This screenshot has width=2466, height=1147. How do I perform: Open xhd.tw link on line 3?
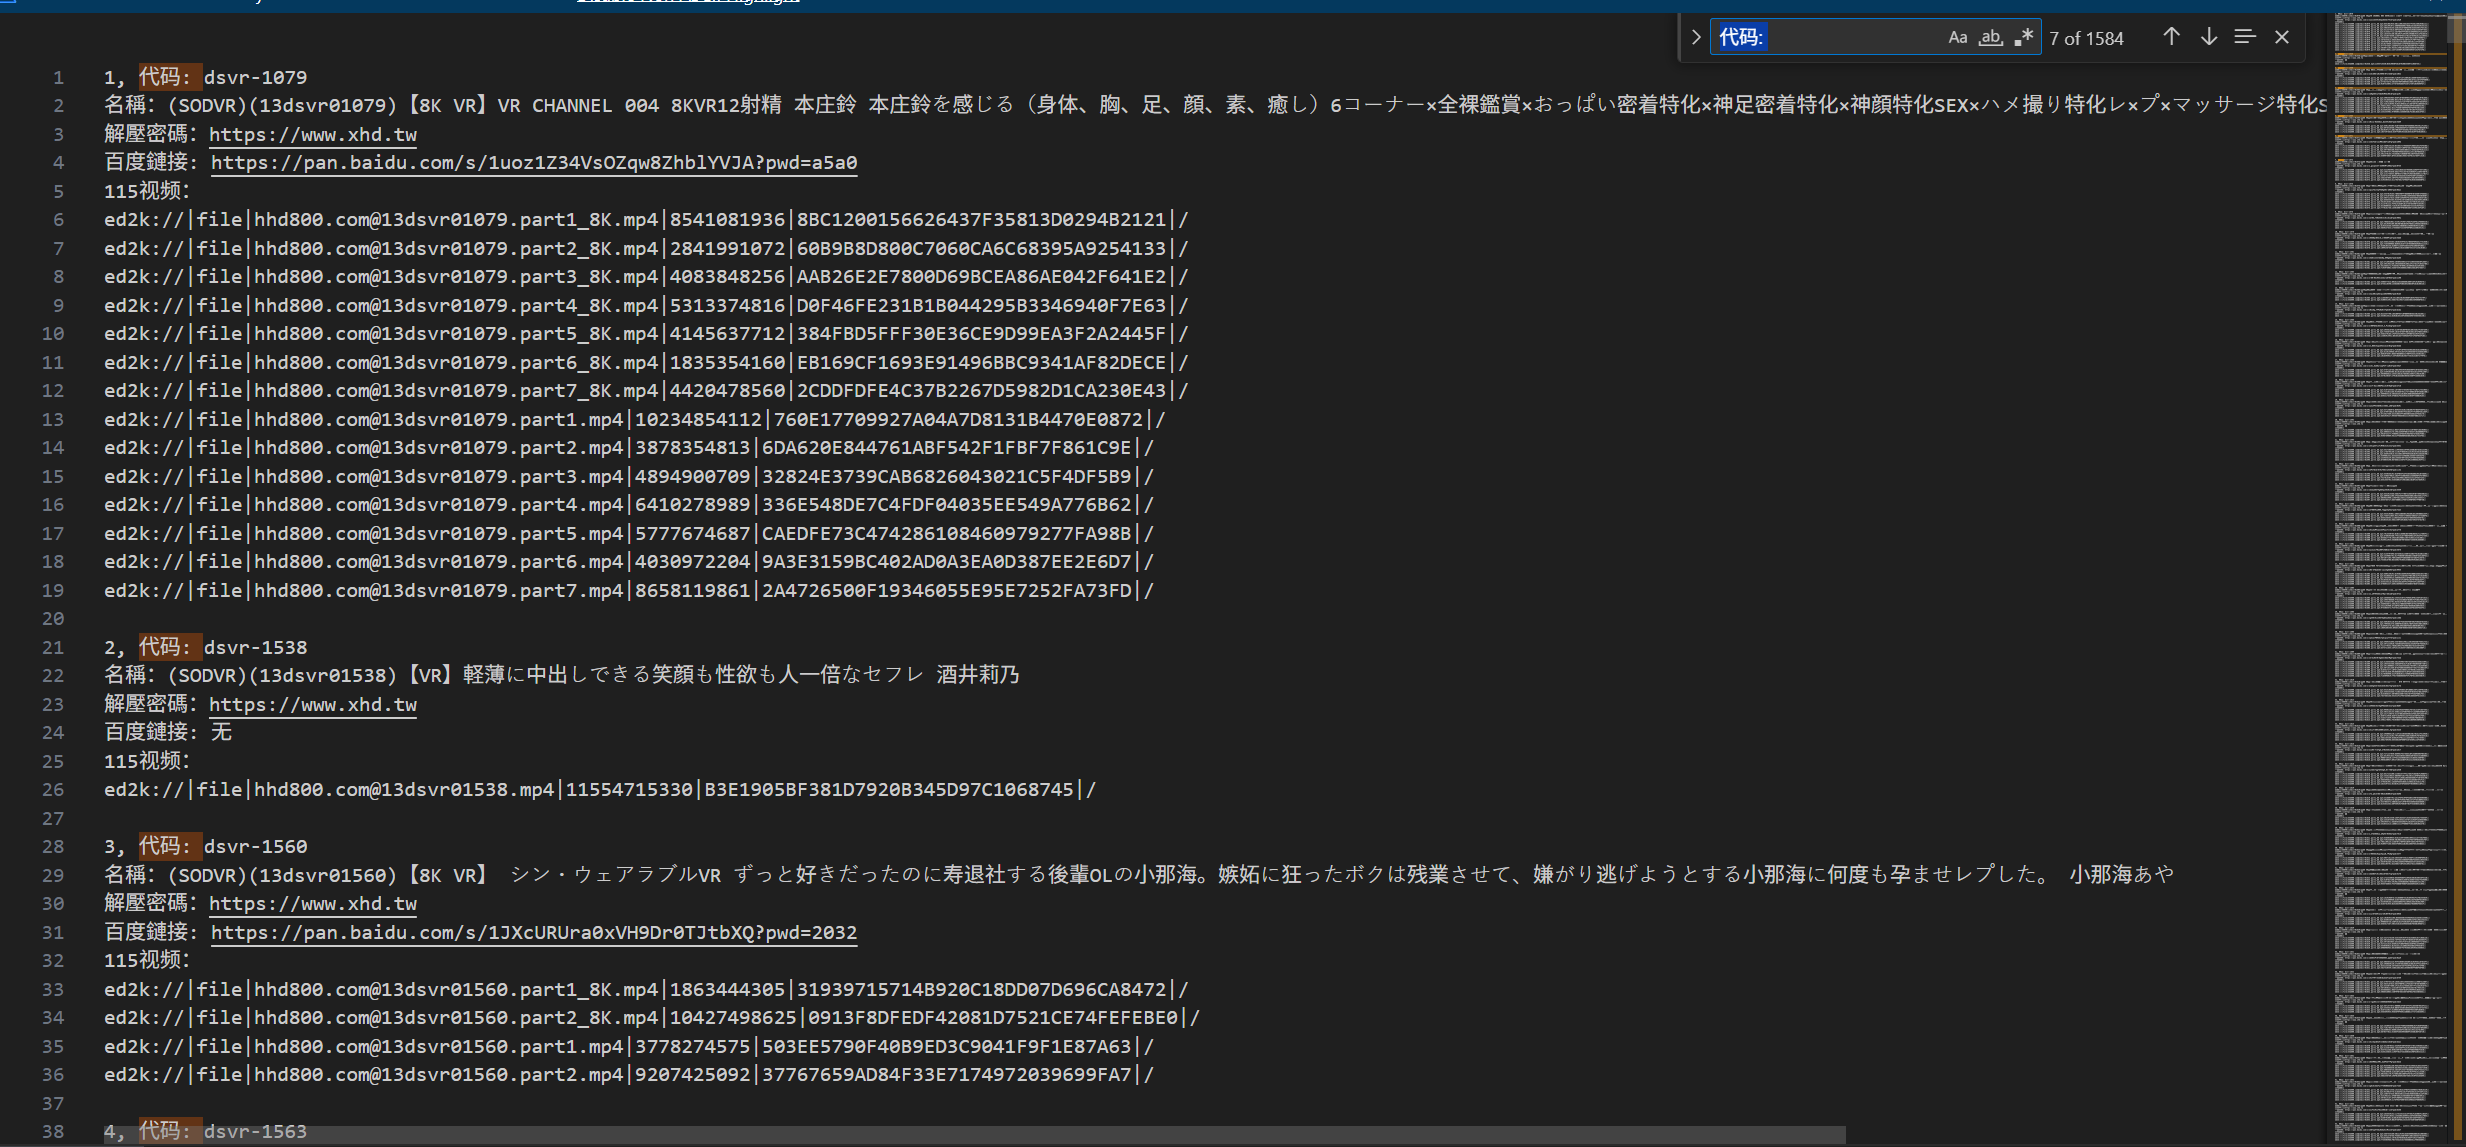coord(312,134)
